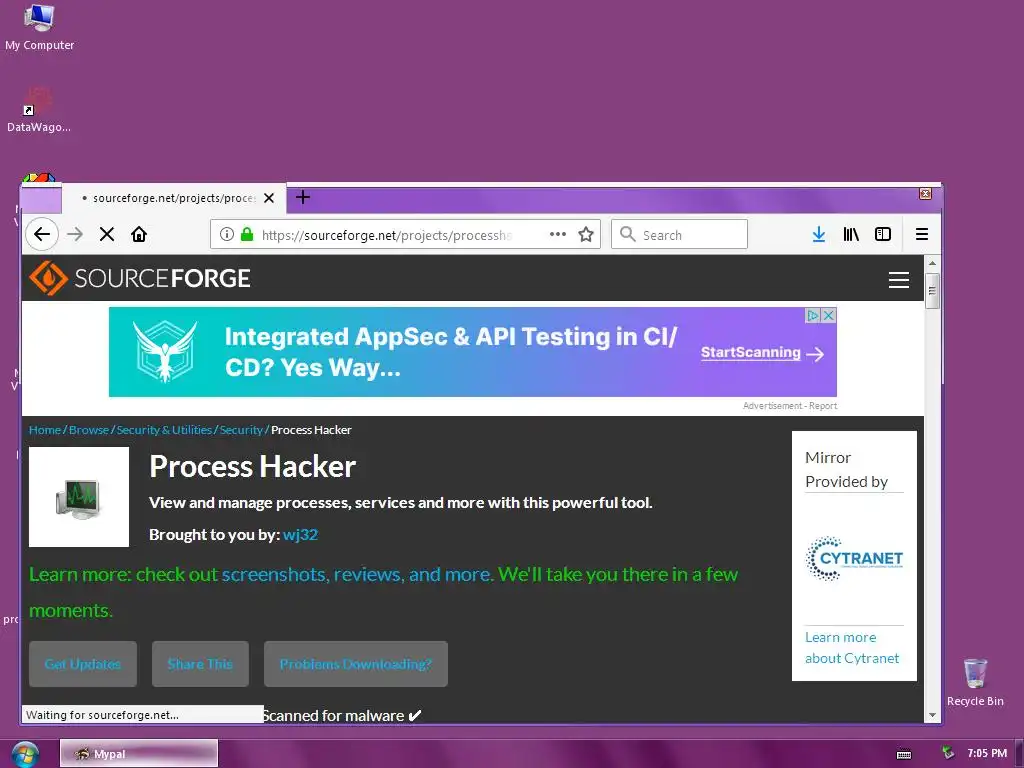Screen dimensions: 1024x768
Task: Open the Home breadcrumb link
Action: tap(44, 430)
